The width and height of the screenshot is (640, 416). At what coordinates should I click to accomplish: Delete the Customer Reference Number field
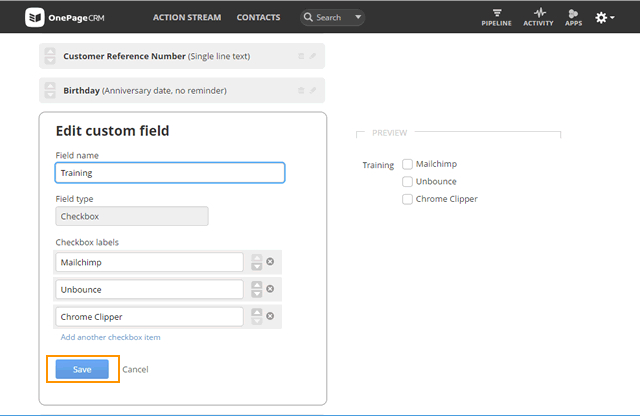(301, 56)
